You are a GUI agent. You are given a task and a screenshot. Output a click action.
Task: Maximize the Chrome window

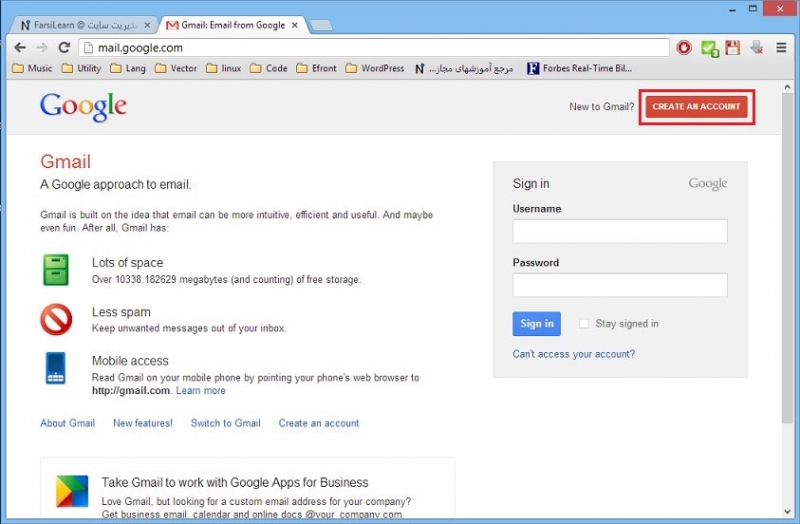[x=753, y=9]
